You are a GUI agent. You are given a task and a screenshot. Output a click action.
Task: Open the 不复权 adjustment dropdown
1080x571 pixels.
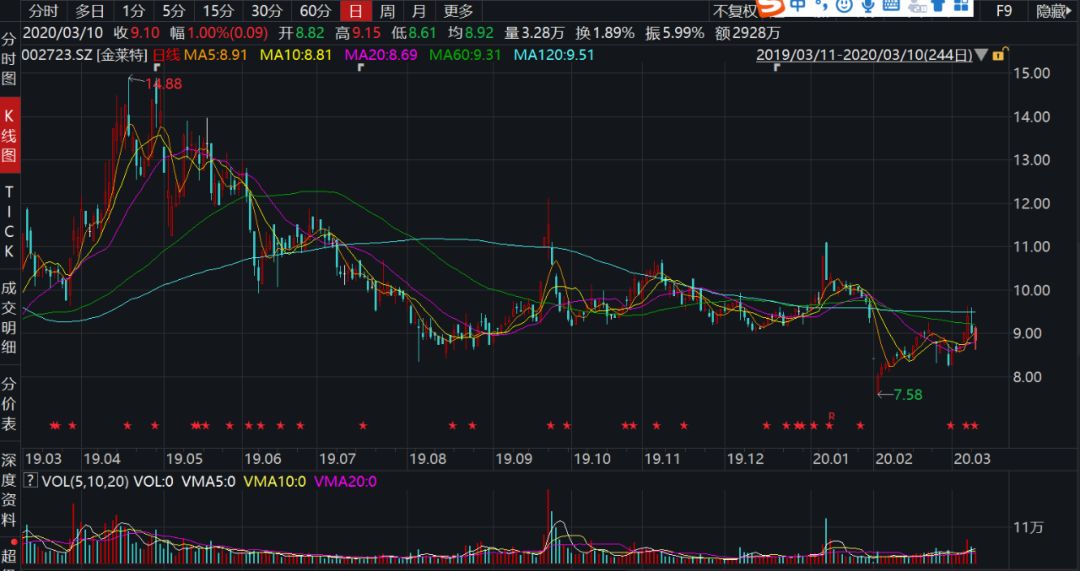735,12
